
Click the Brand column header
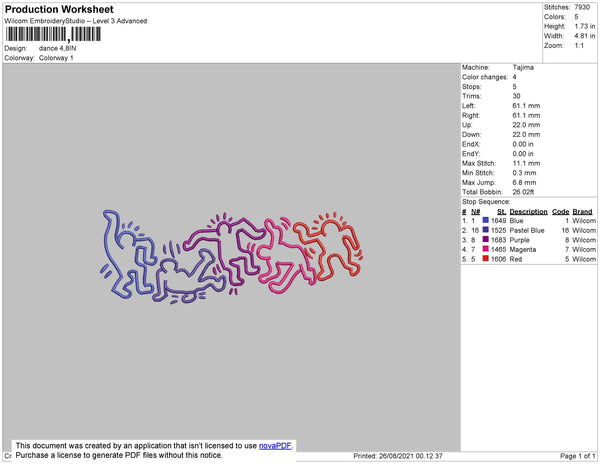coord(582,212)
